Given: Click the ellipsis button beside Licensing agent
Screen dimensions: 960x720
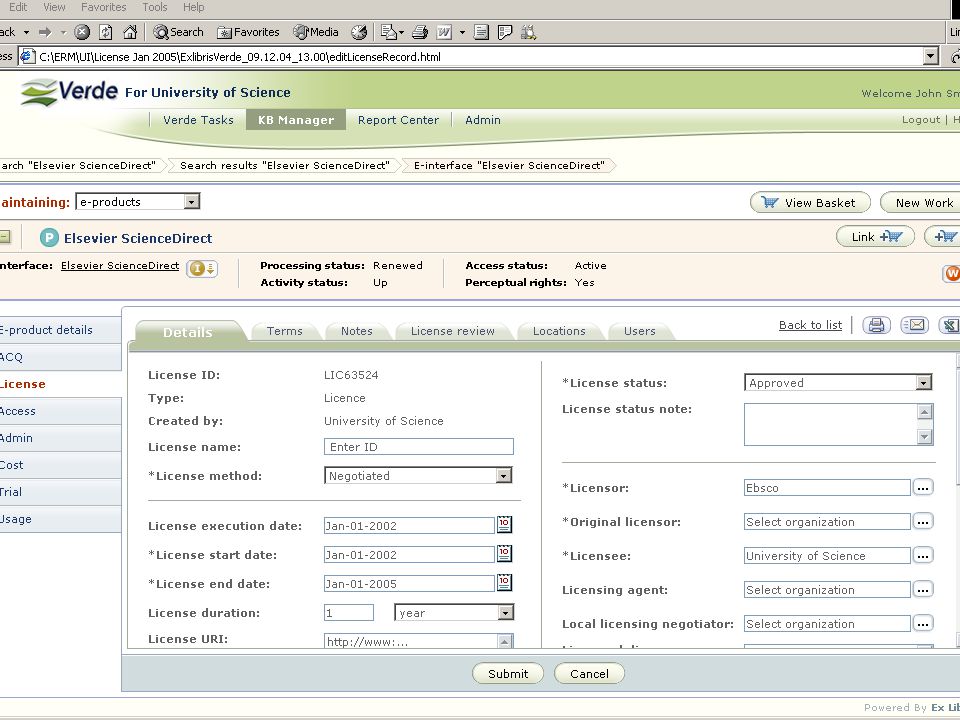Looking at the screenshot, I should point(923,590).
